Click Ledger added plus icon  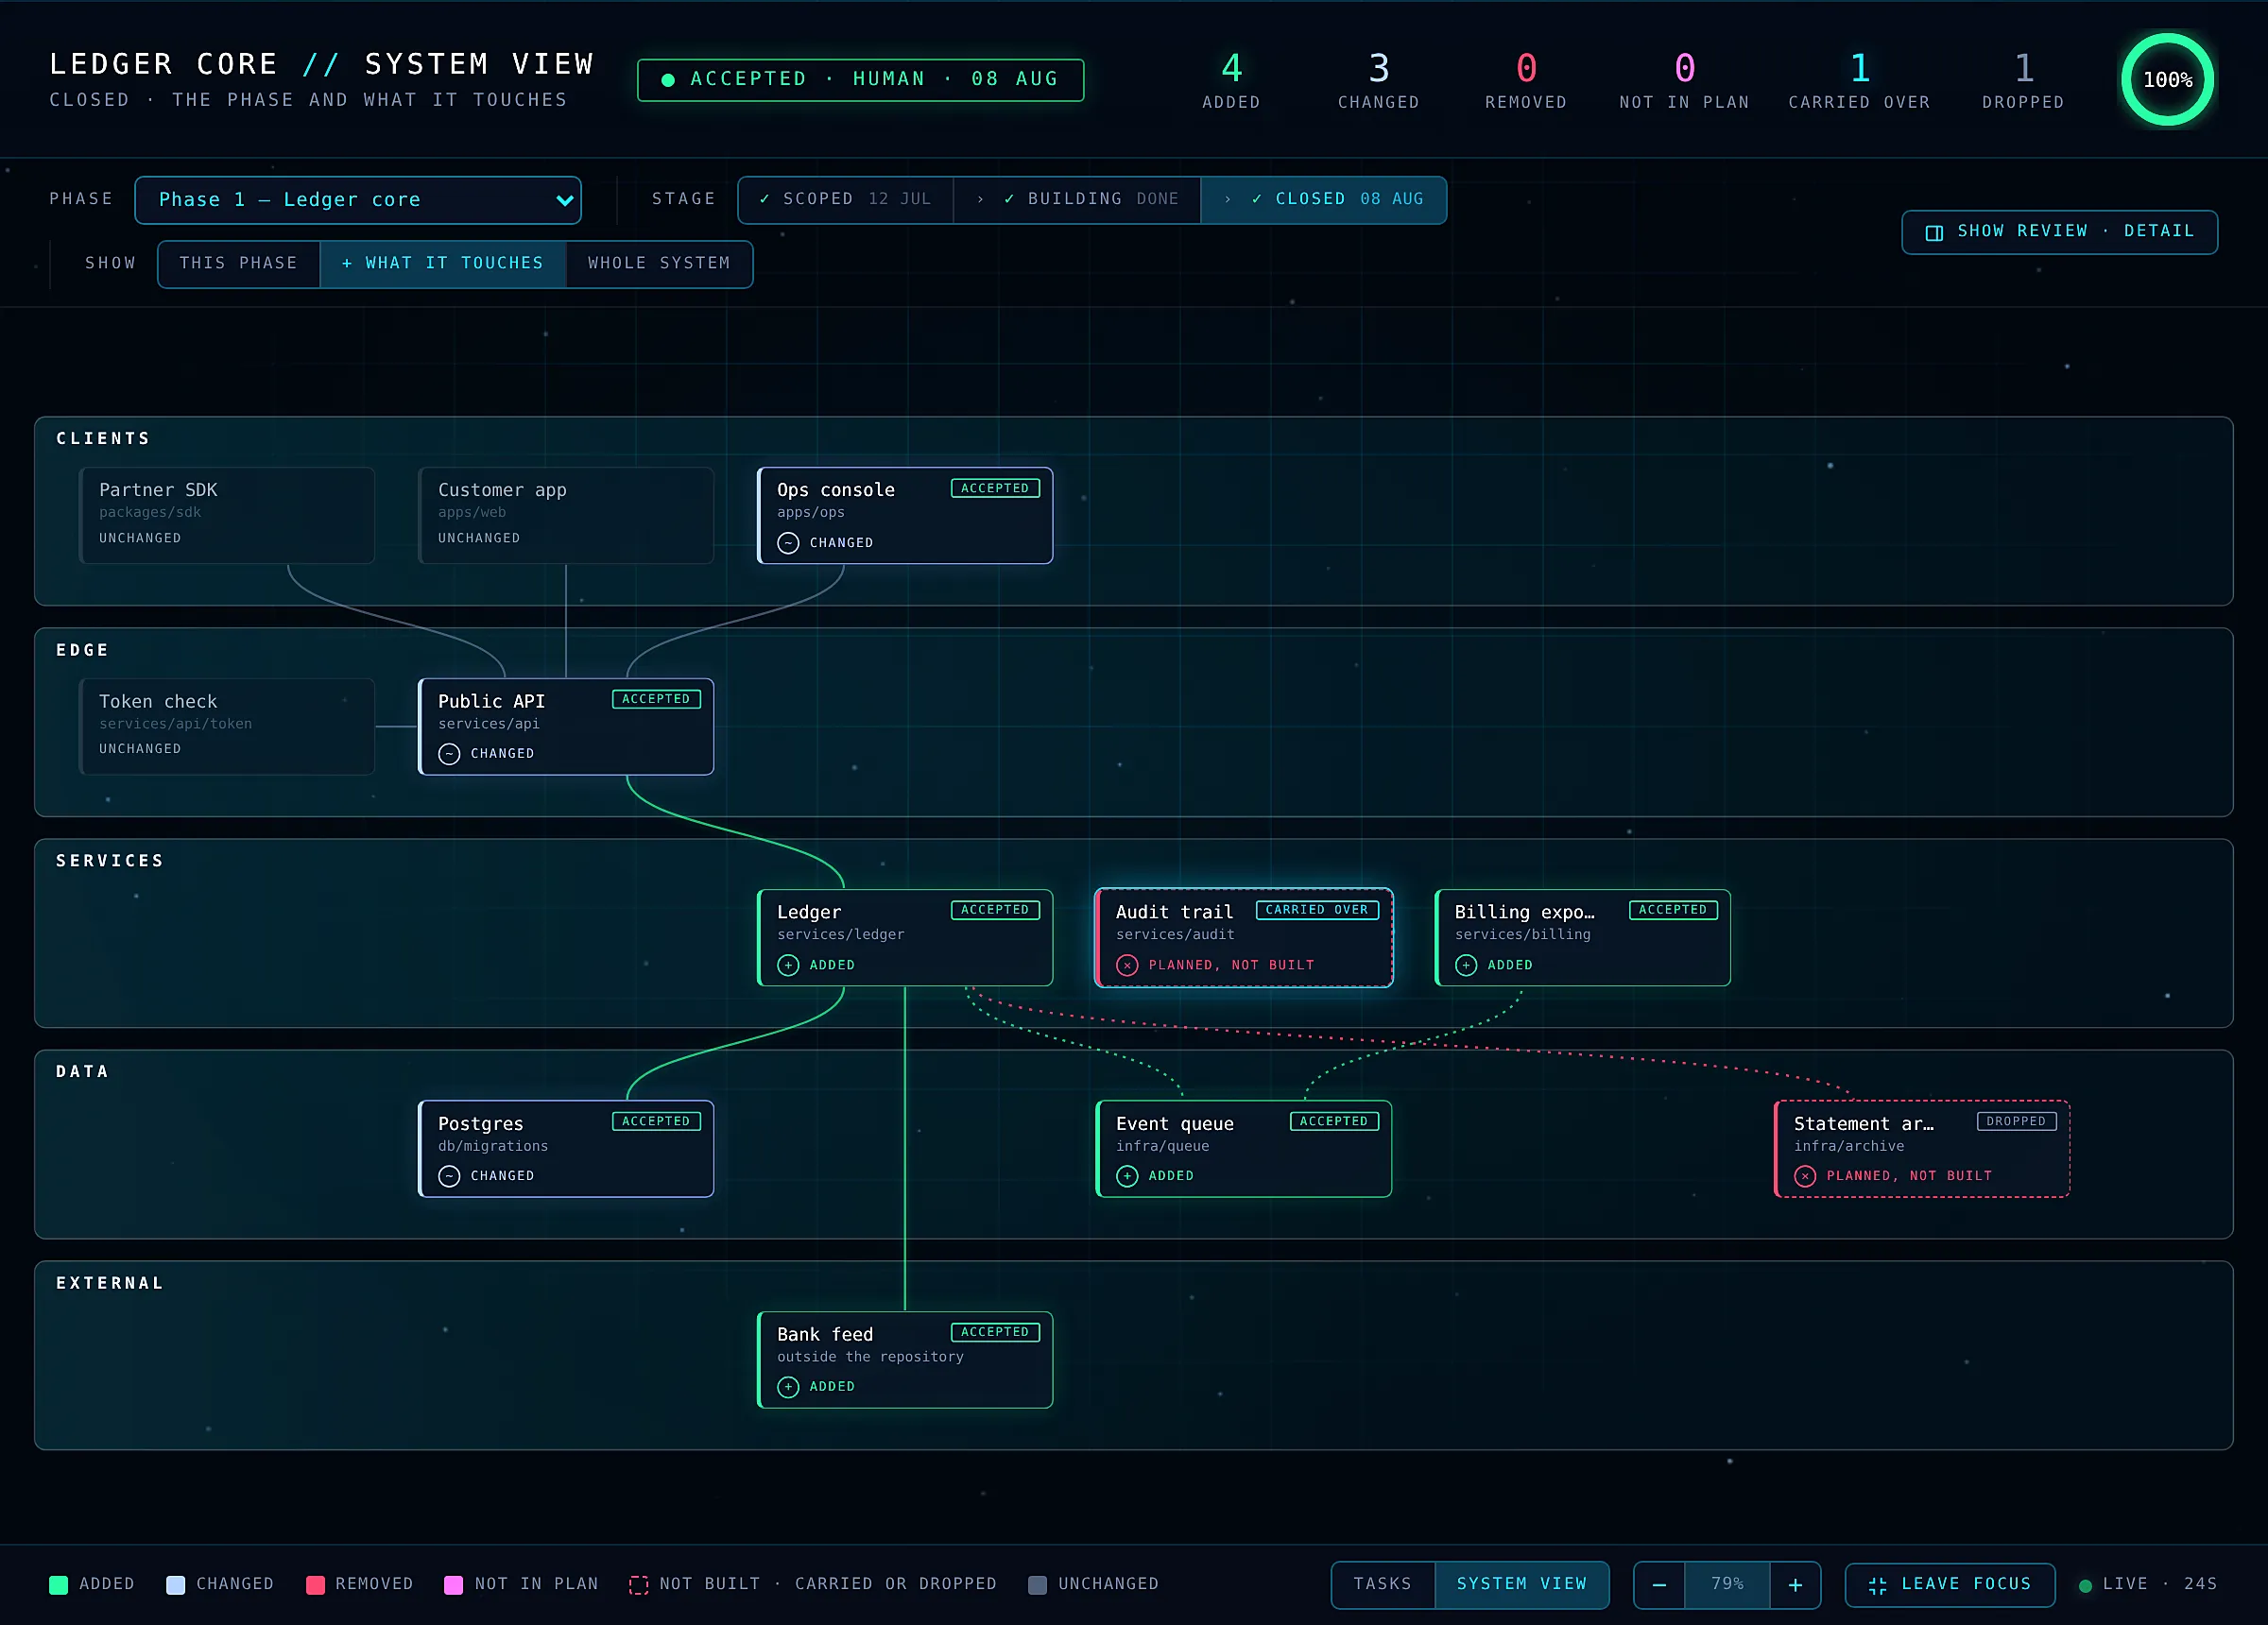tap(788, 965)
